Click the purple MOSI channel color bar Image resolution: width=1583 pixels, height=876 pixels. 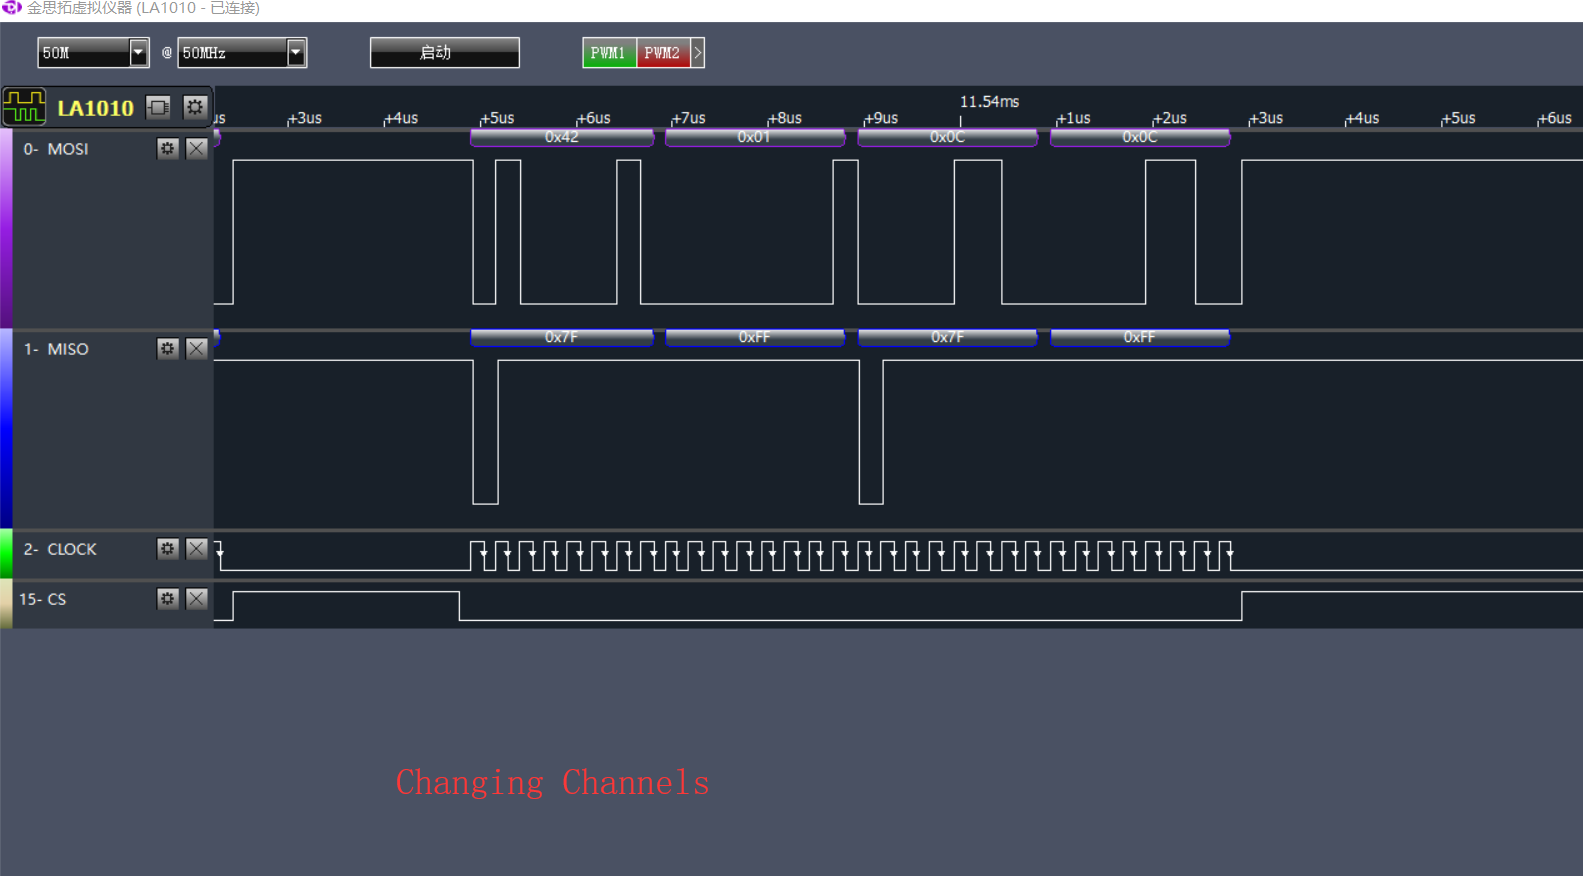6,228
